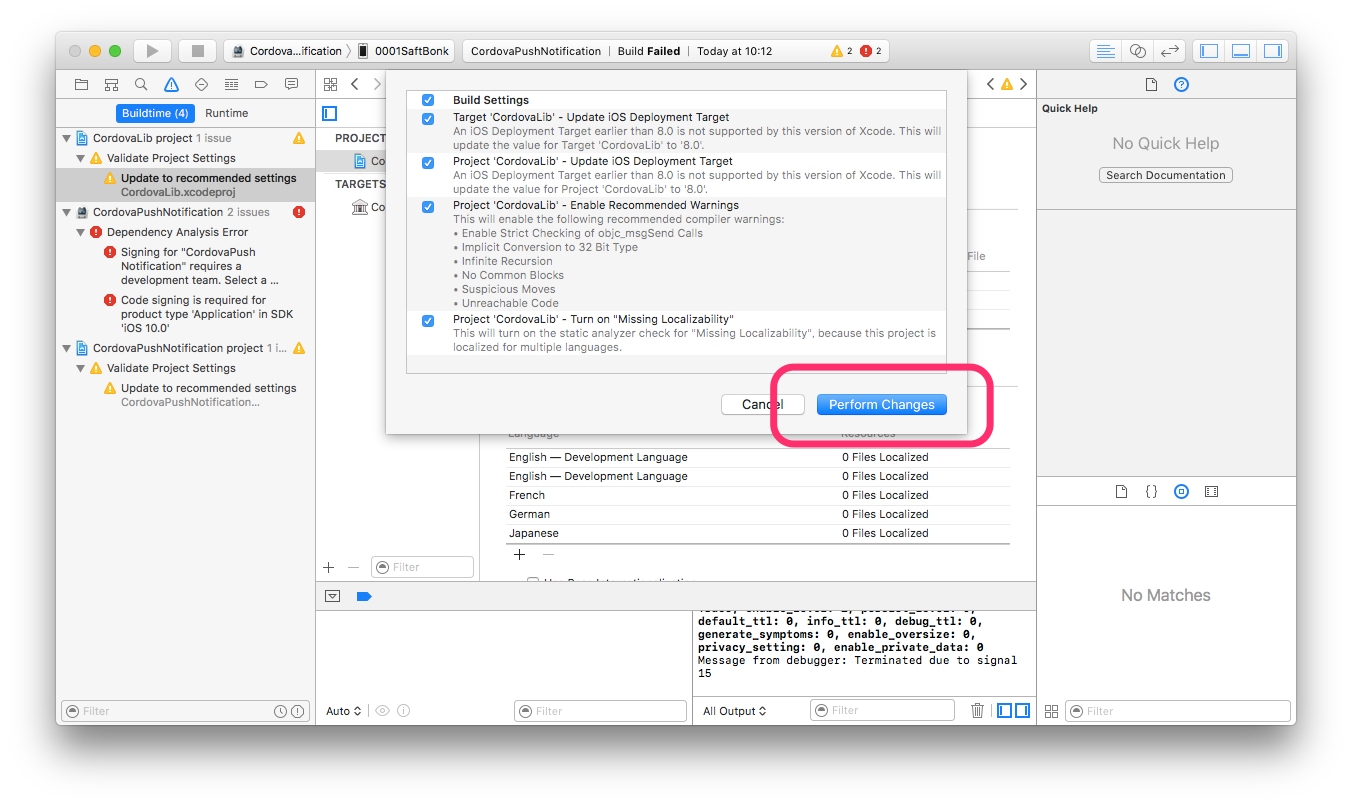Collapse Dependency Analysis Error group
The image size is (1352, 805).
[x=82, y=232]
